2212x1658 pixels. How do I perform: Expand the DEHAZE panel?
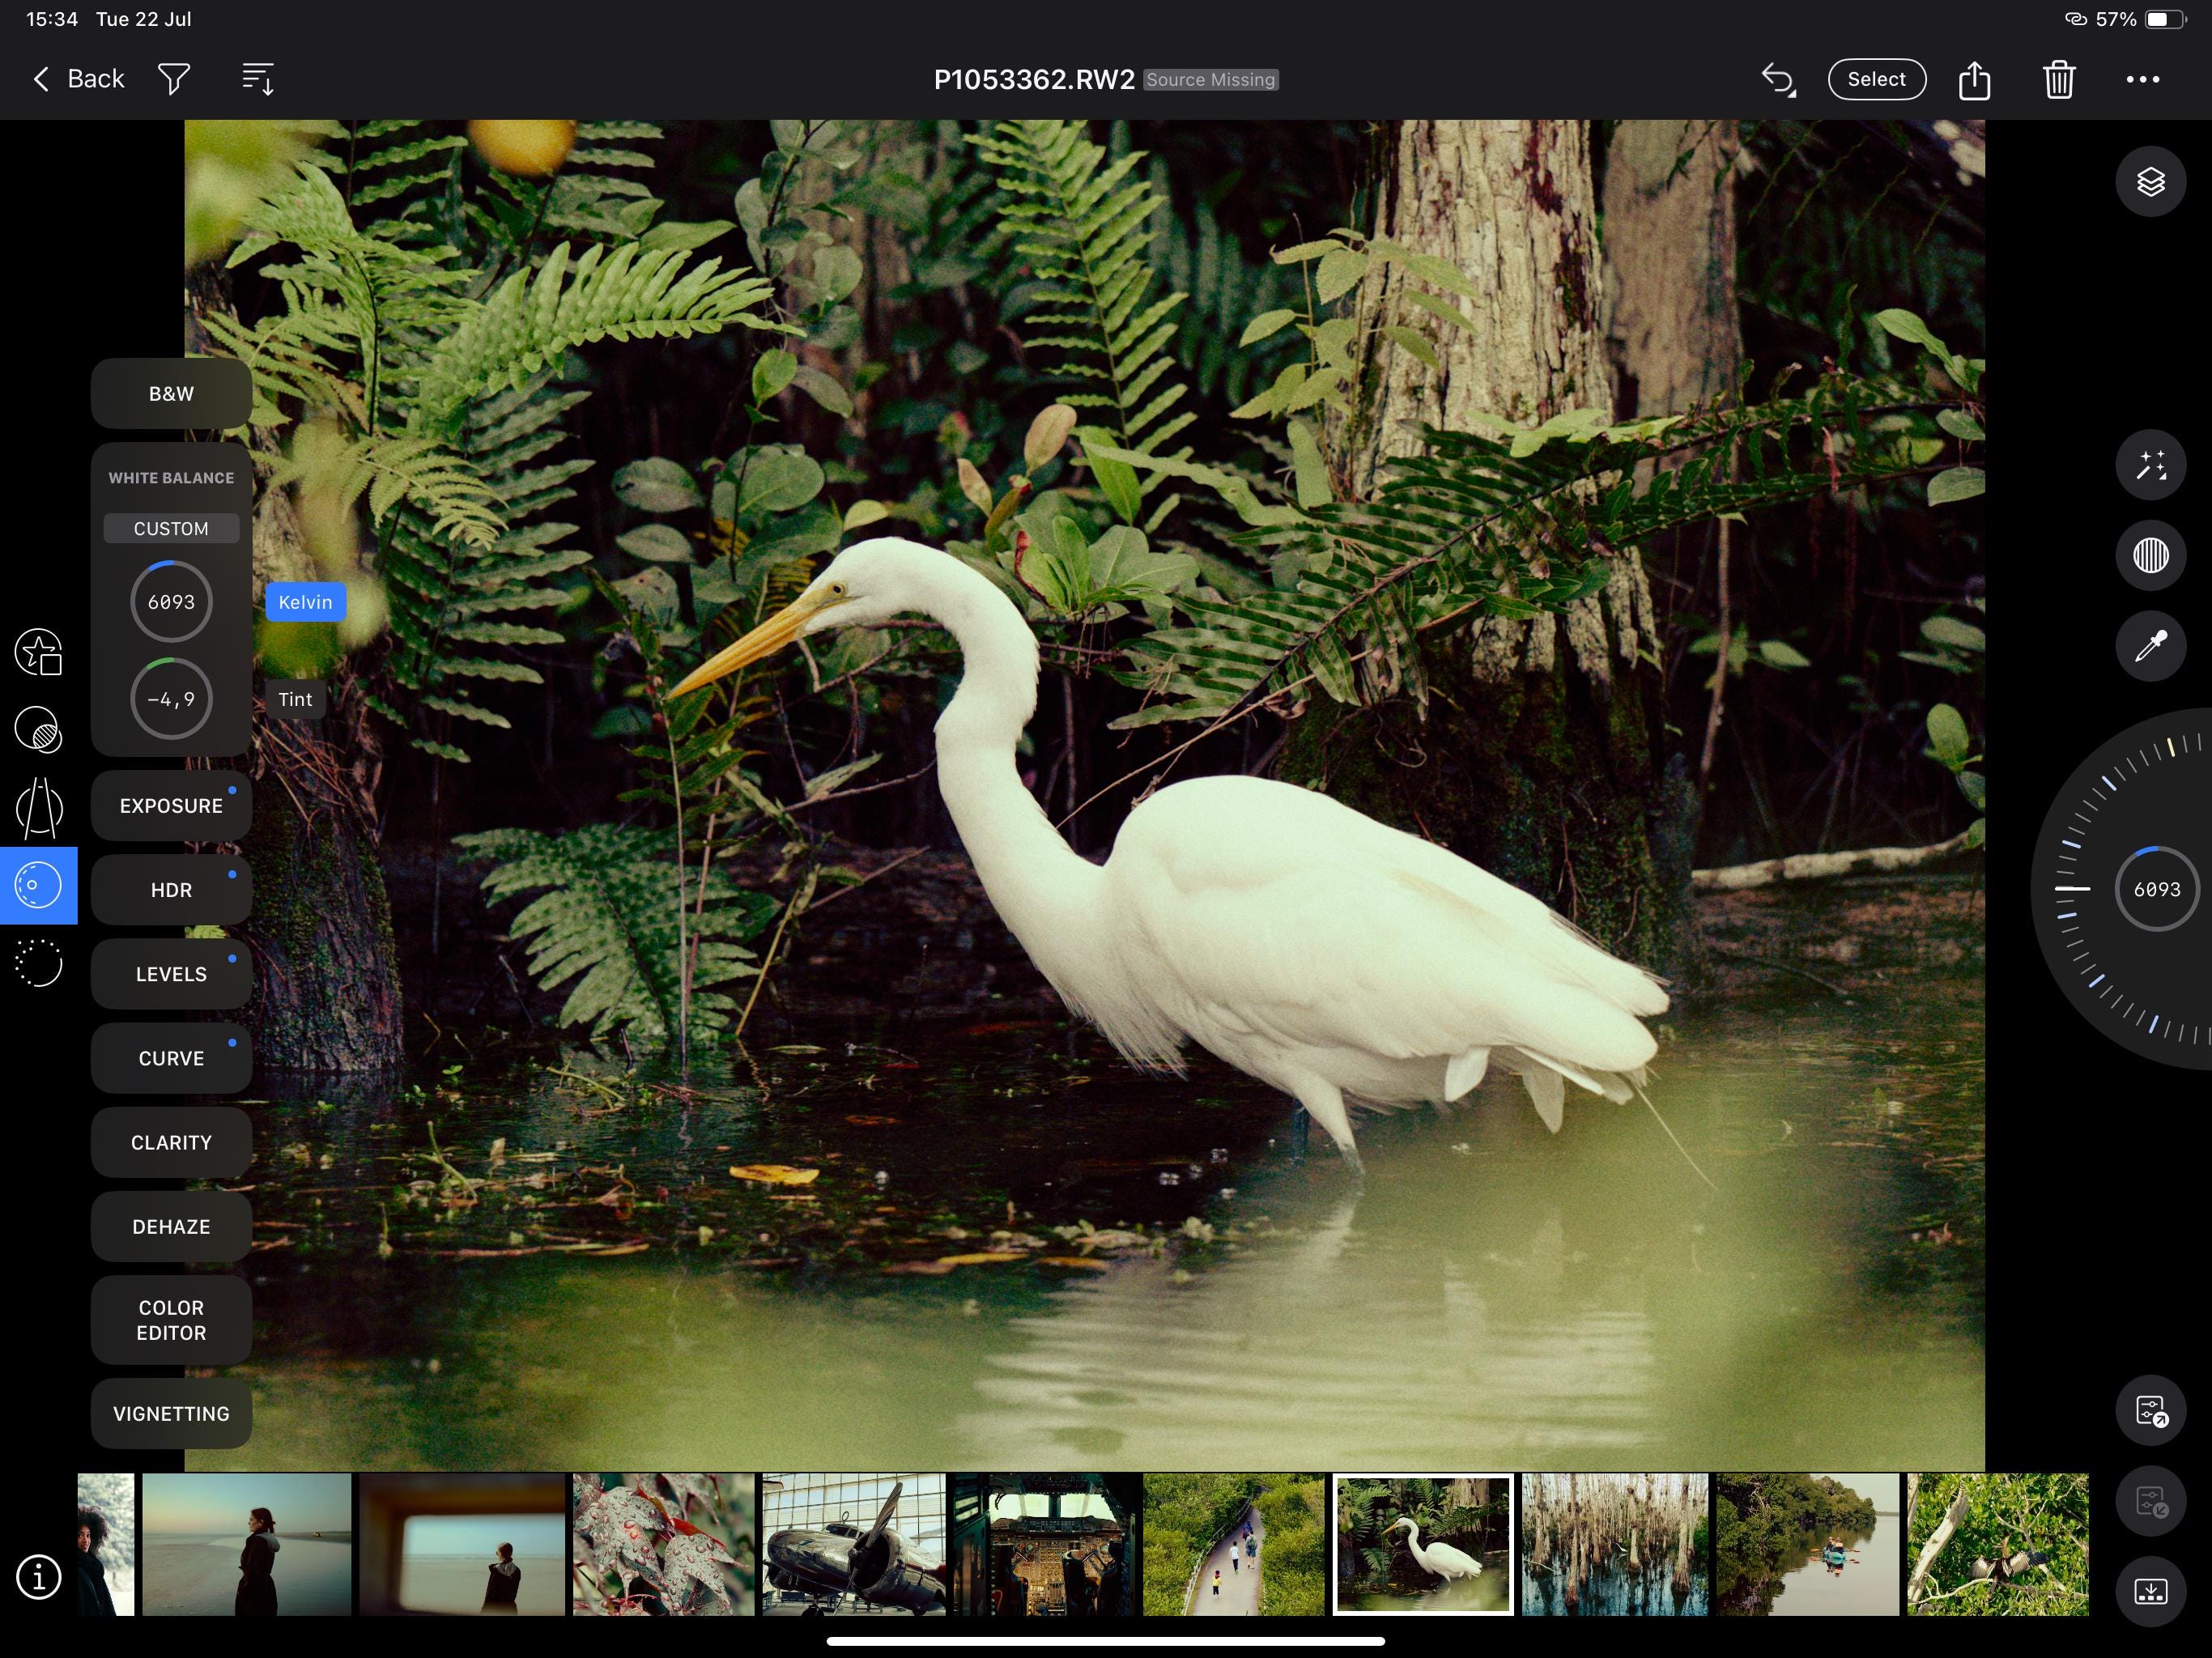[171, 1226]
